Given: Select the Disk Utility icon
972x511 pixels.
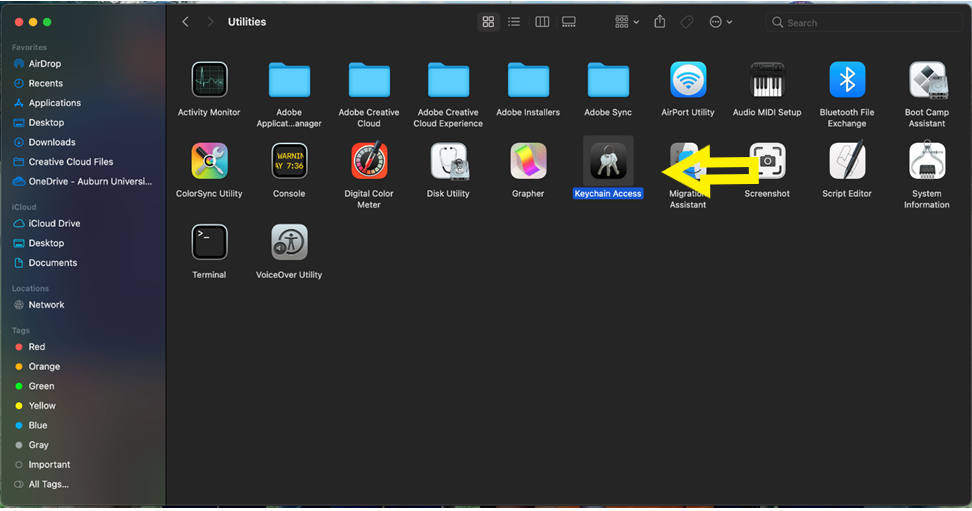Looking at the screenshot, I should tap(448, 161).
